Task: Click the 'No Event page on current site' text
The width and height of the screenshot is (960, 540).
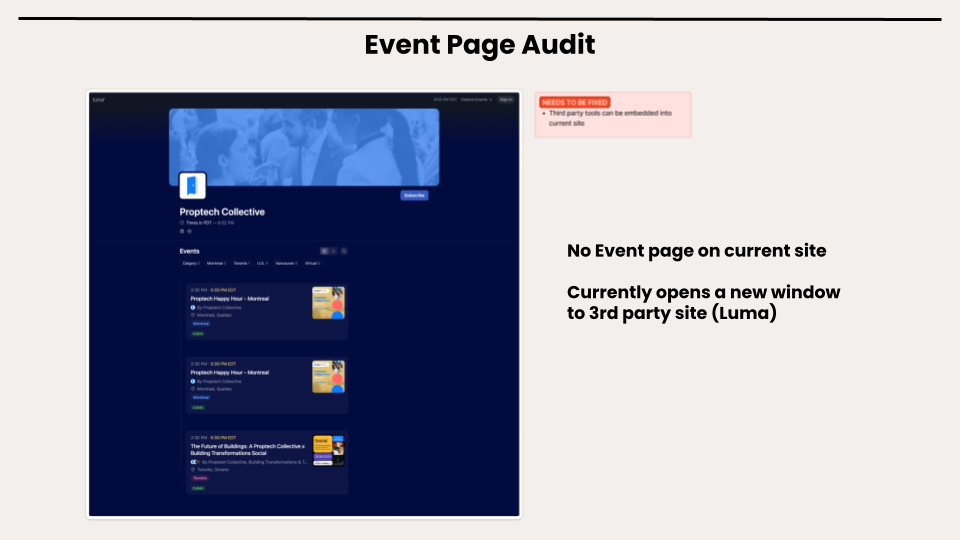Action: tap(696, 250)
